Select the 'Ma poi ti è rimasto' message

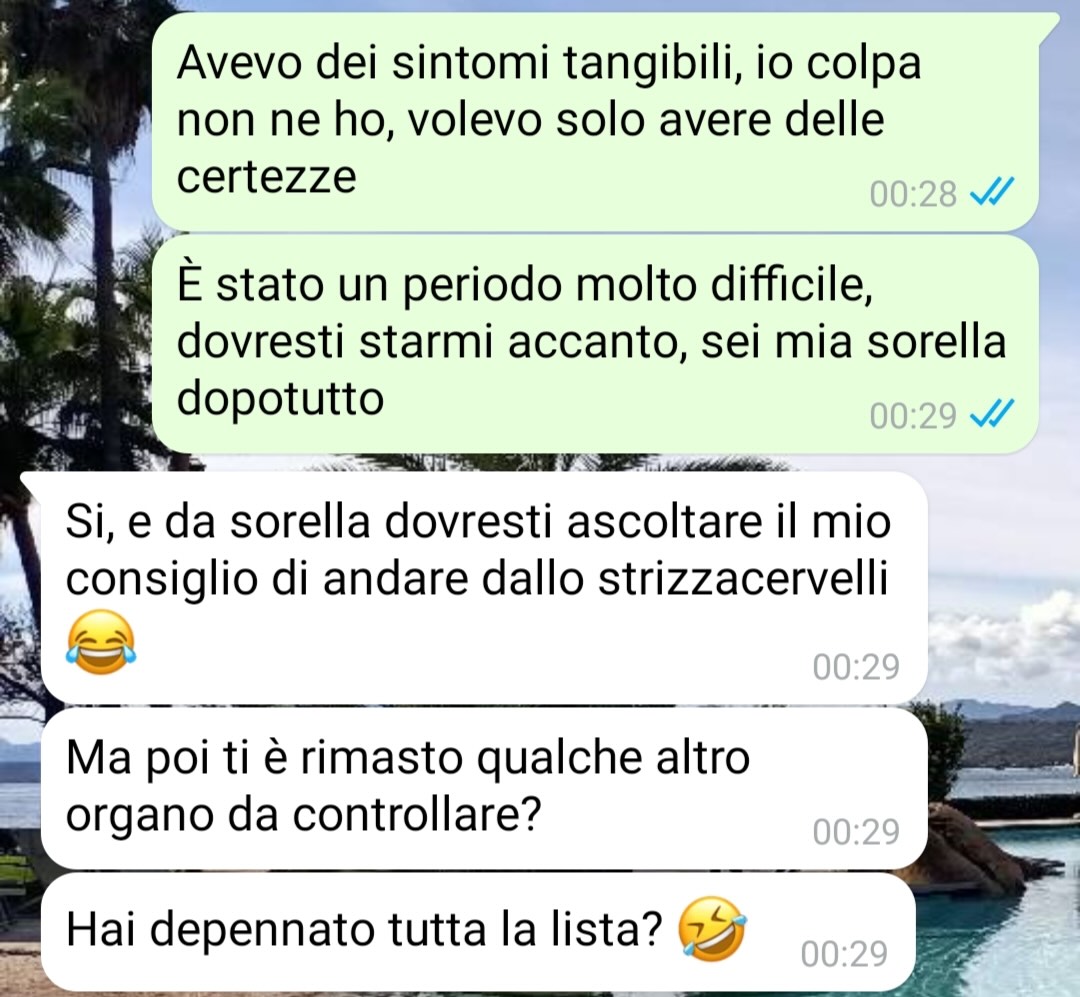[484, 788]
